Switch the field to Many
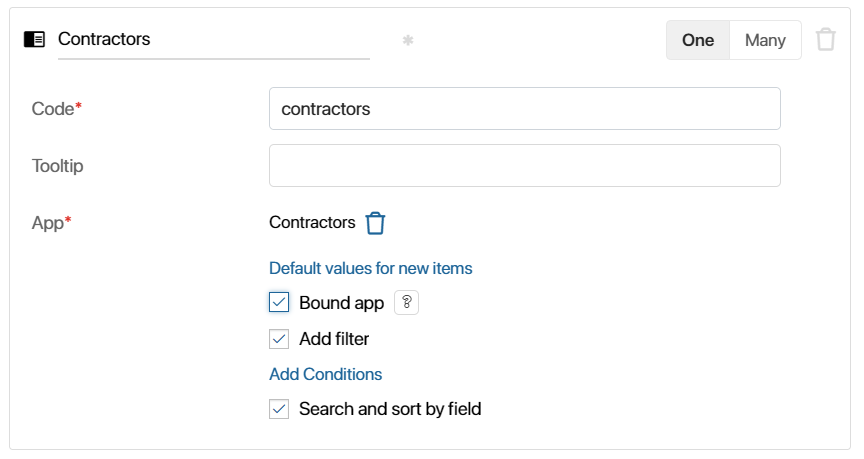 [765, 40]
